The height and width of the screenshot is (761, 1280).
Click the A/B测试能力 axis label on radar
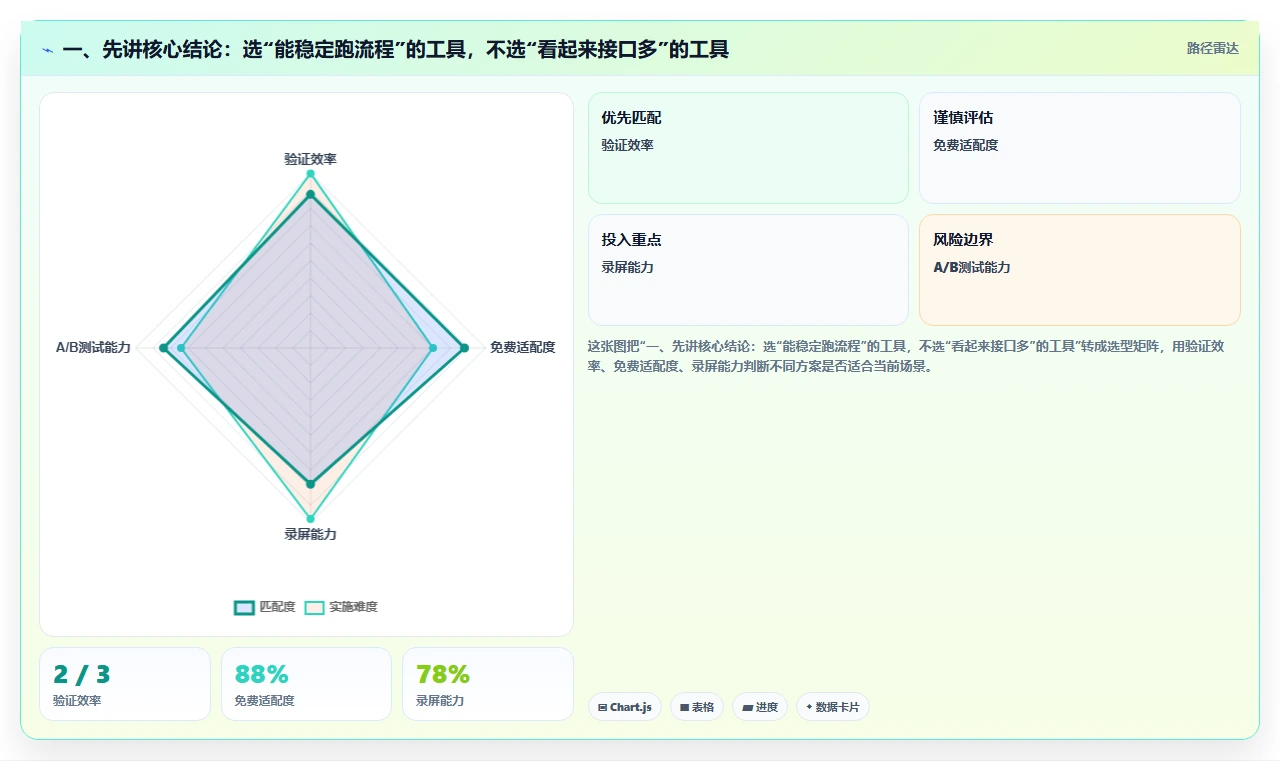coord(93,347)
